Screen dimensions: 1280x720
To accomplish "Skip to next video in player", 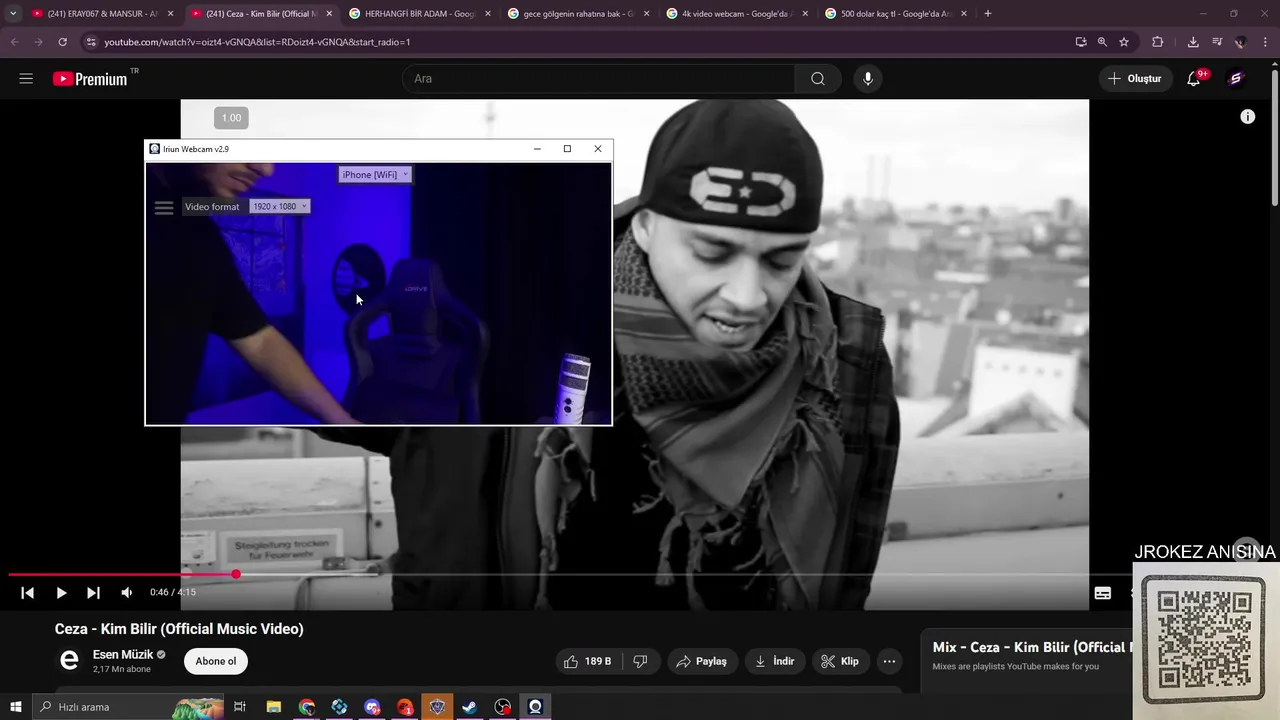I will coord(93,593).
